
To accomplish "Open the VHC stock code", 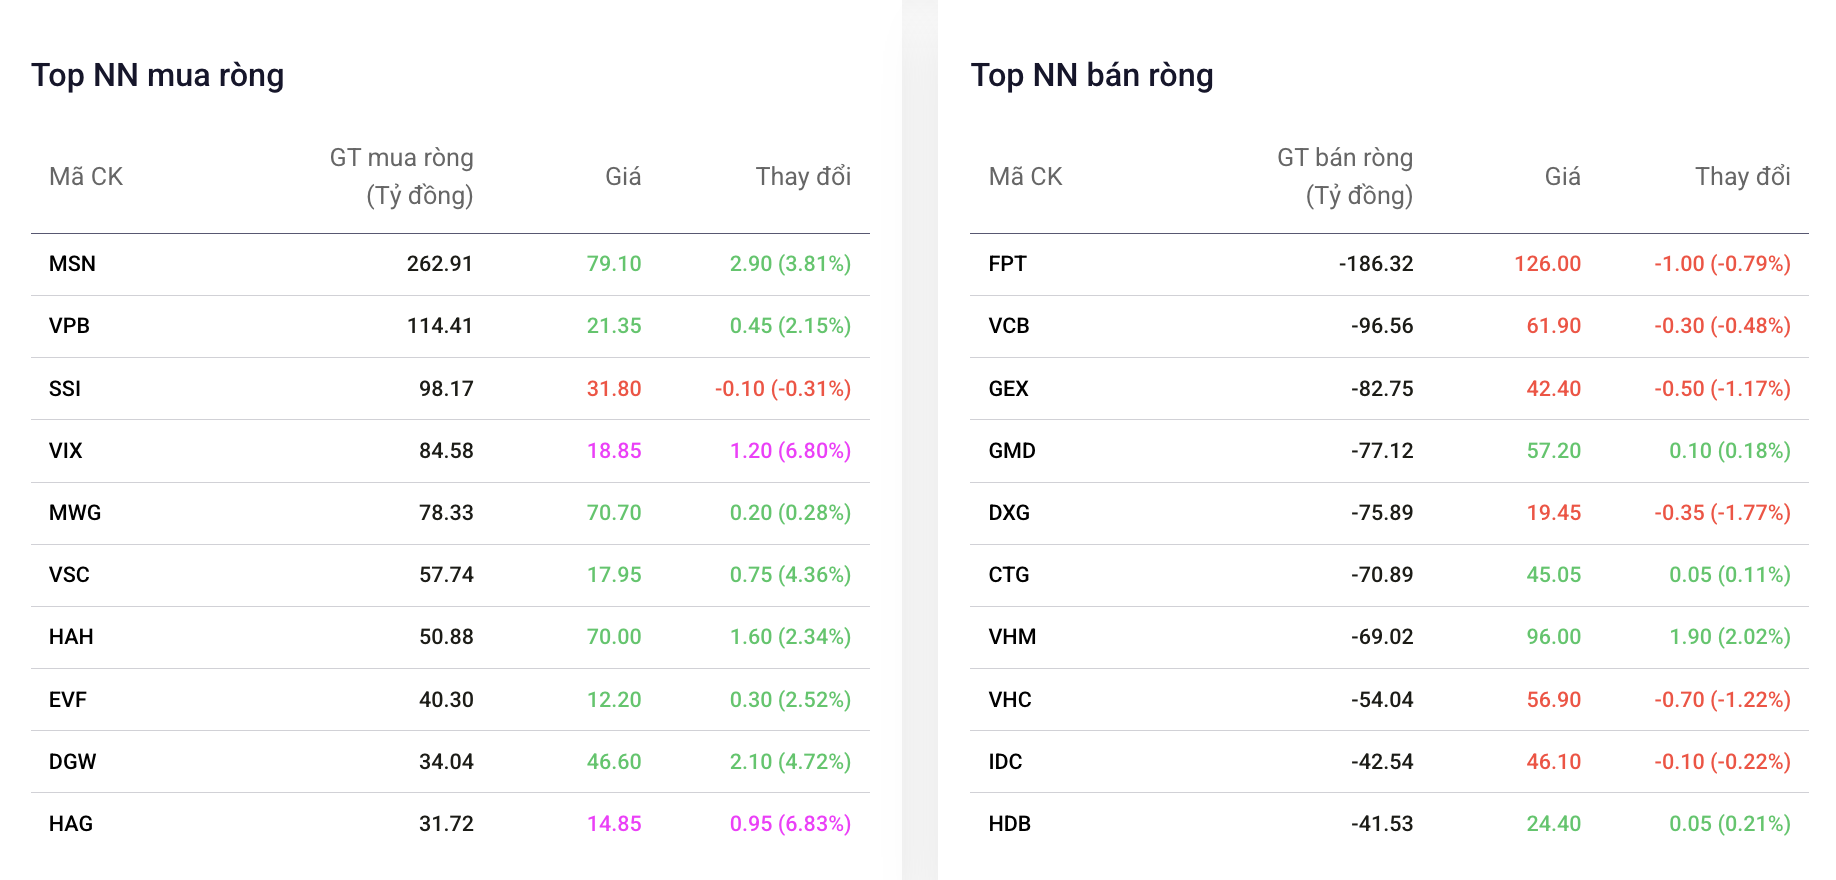I will coord(1010,700).
